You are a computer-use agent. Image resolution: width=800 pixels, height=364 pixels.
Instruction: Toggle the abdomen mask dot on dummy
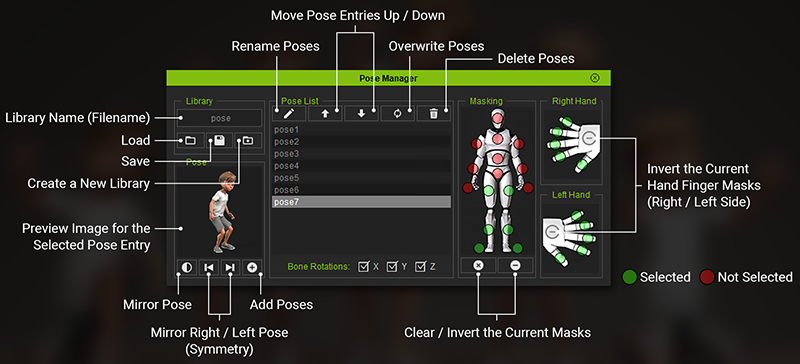click(x=497, y=159)
